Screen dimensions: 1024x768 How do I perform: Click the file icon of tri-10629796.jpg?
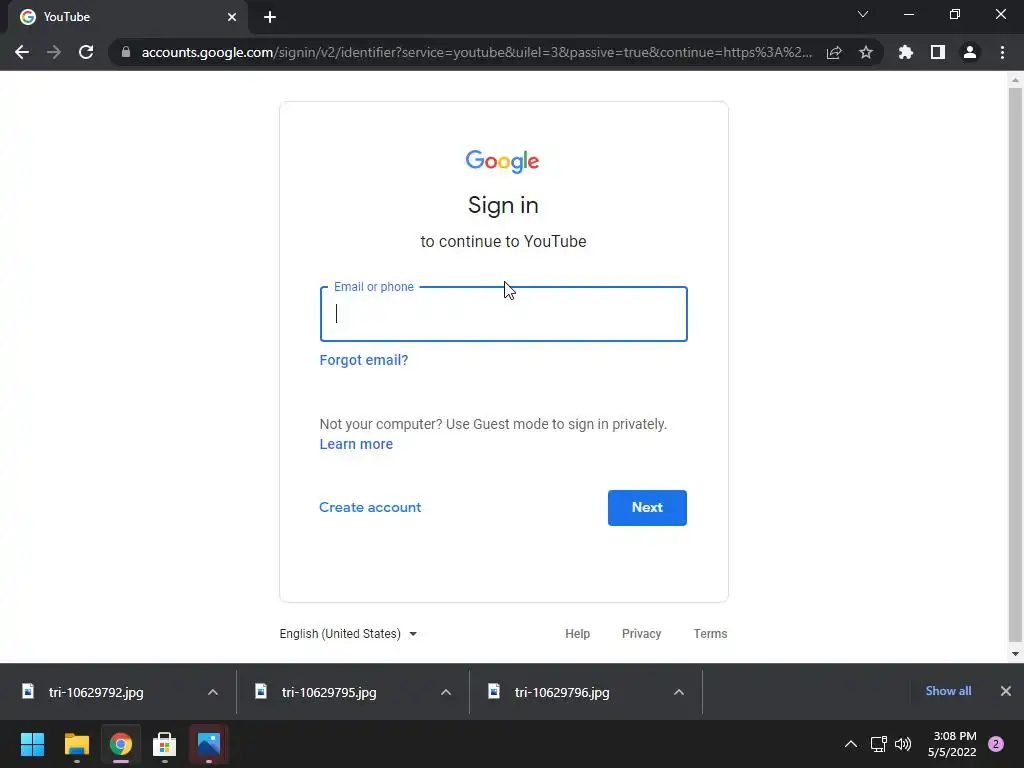tap(494, 692)
